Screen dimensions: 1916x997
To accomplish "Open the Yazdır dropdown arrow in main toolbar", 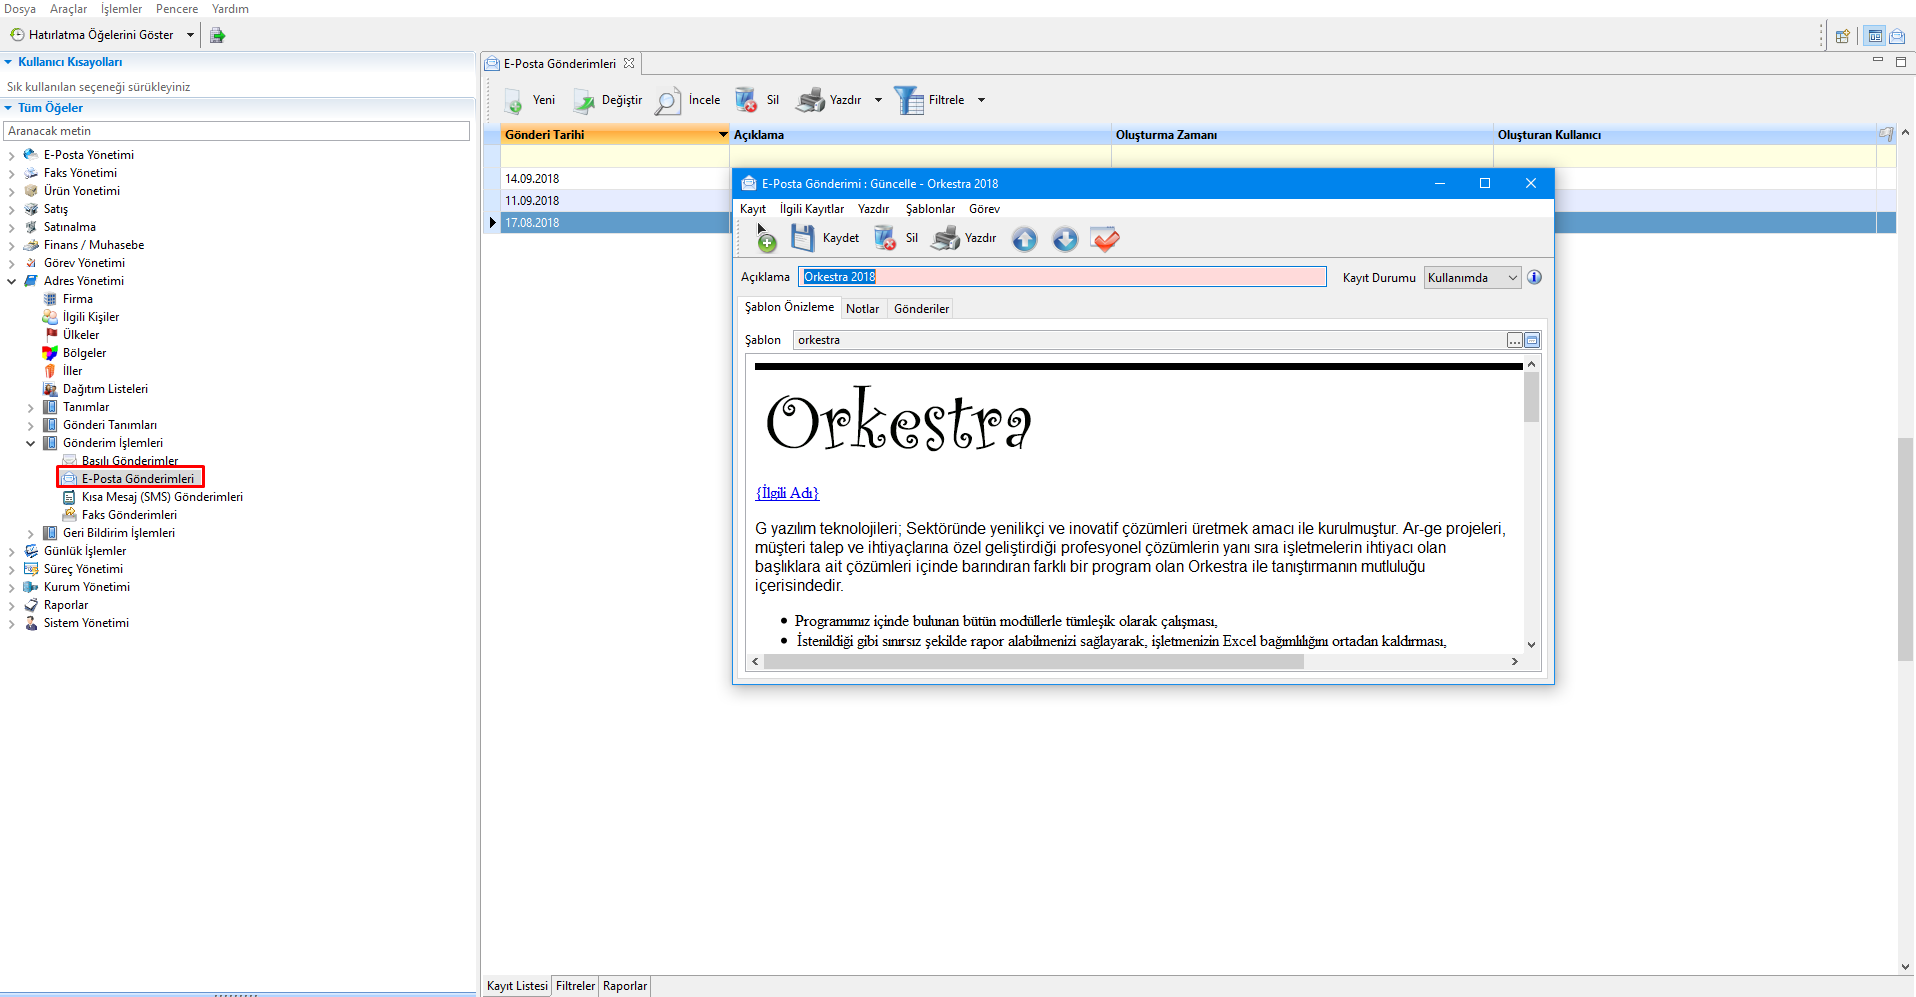I will 878,100.
